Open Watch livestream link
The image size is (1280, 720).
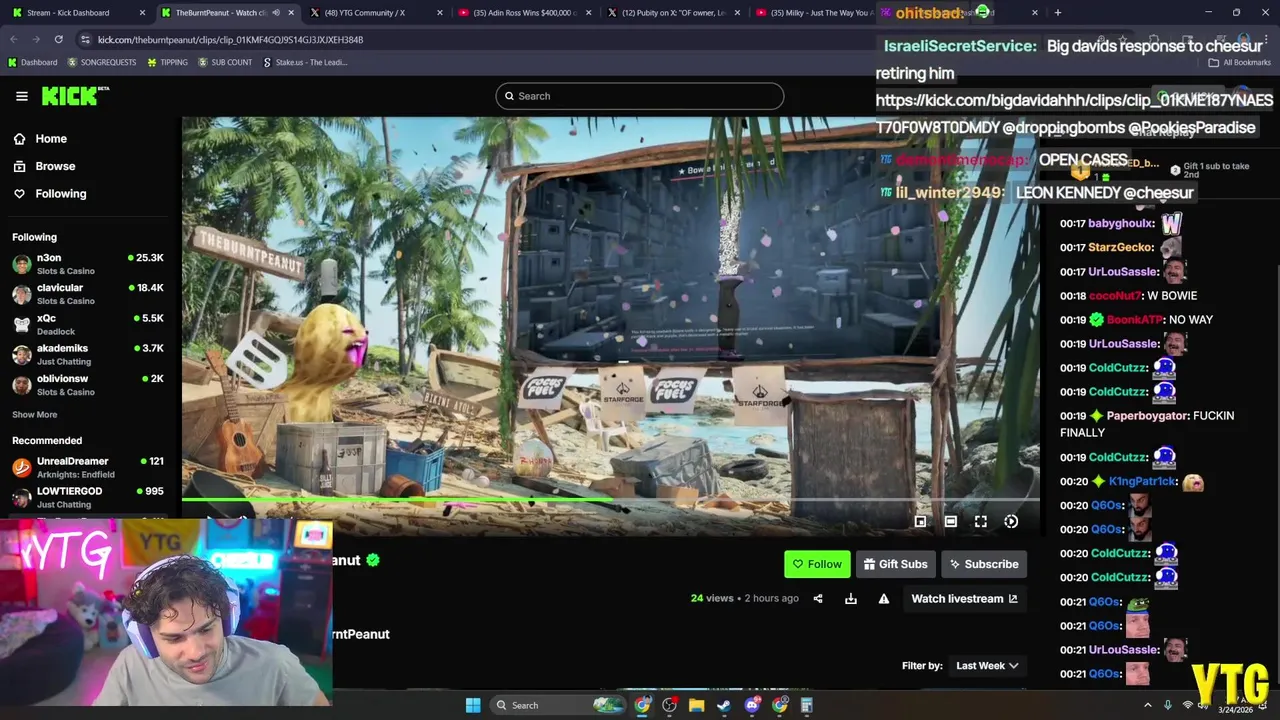pyautogui.click(x=964, y=599)
